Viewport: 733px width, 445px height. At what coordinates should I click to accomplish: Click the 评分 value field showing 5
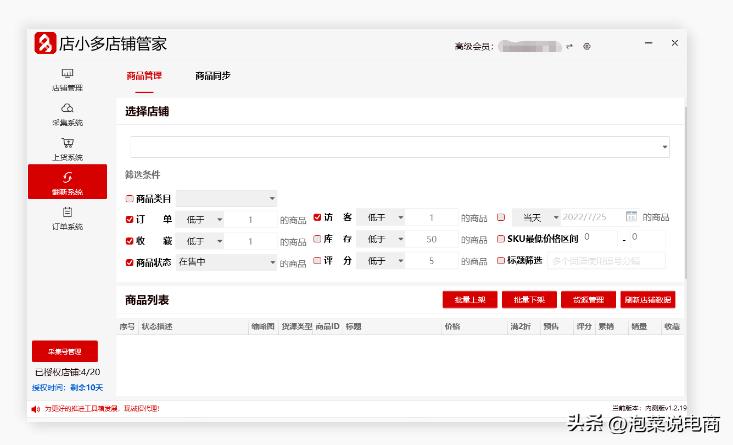coord(431,260)
